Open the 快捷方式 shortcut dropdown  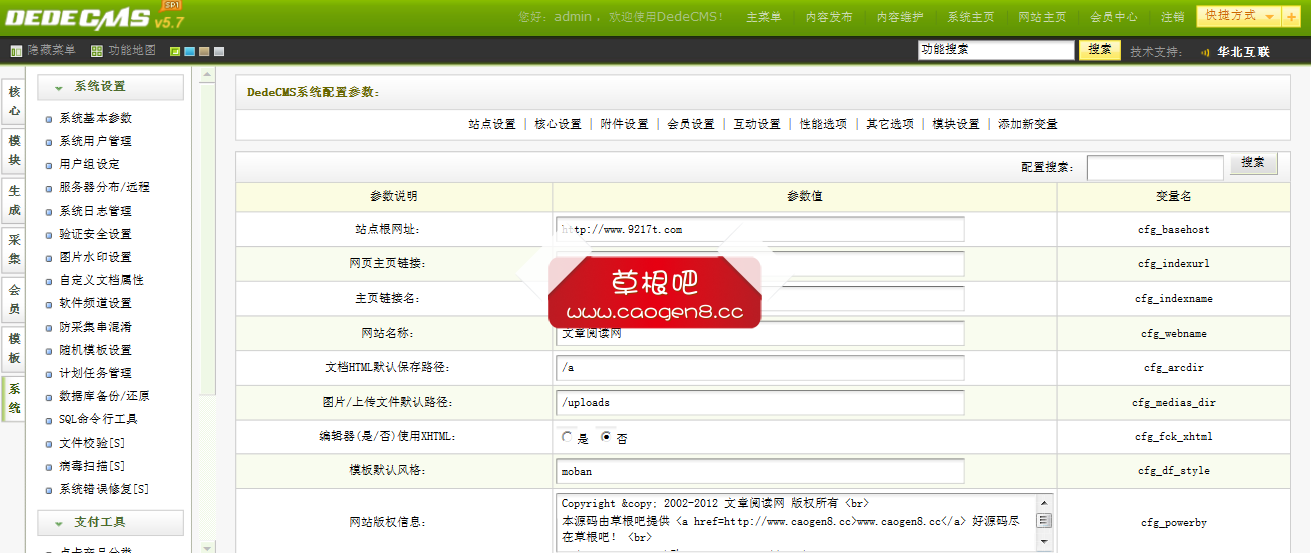[1240, 16]
